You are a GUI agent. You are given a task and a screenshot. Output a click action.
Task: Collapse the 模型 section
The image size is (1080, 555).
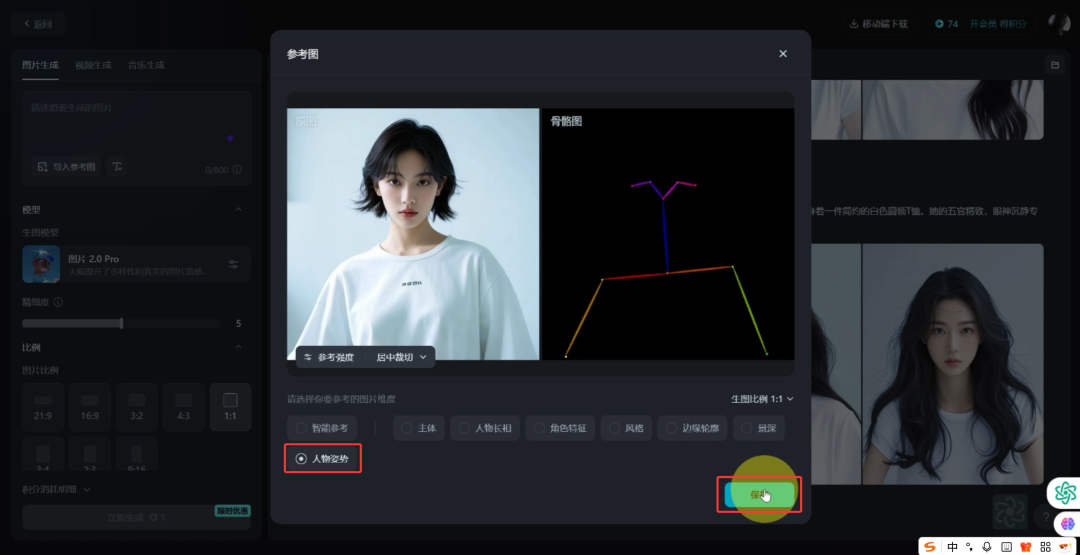pyautogui.click(x=239, y=209)
